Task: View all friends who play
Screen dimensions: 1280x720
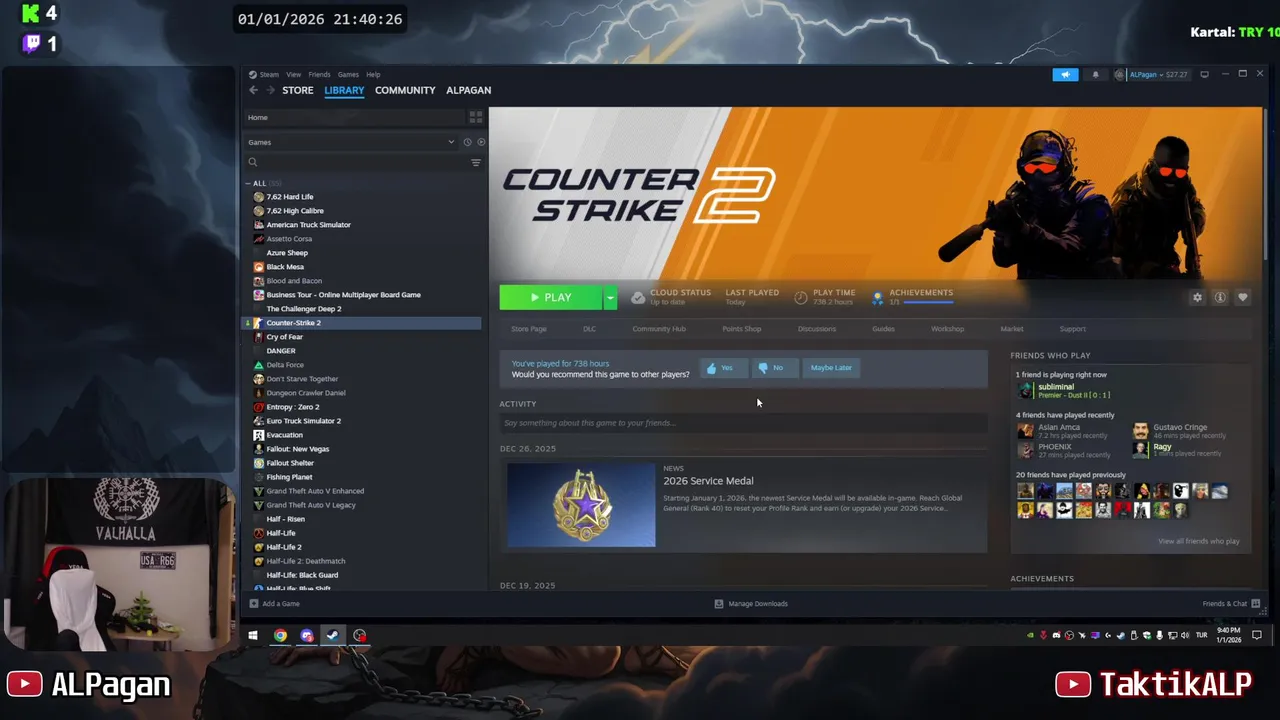Action: pos(1199,541)
